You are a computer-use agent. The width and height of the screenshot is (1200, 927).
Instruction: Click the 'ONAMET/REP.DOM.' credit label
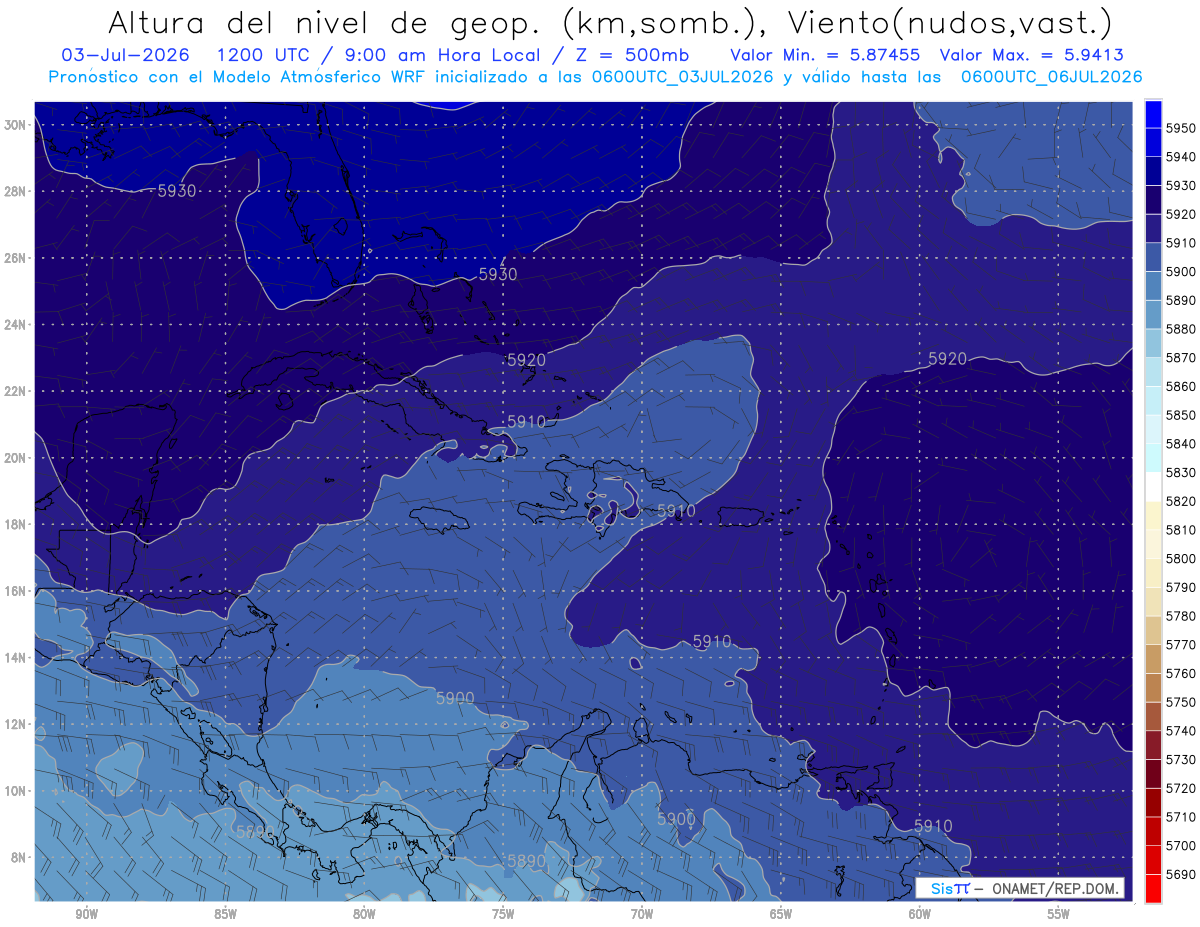coord(1056,888)
